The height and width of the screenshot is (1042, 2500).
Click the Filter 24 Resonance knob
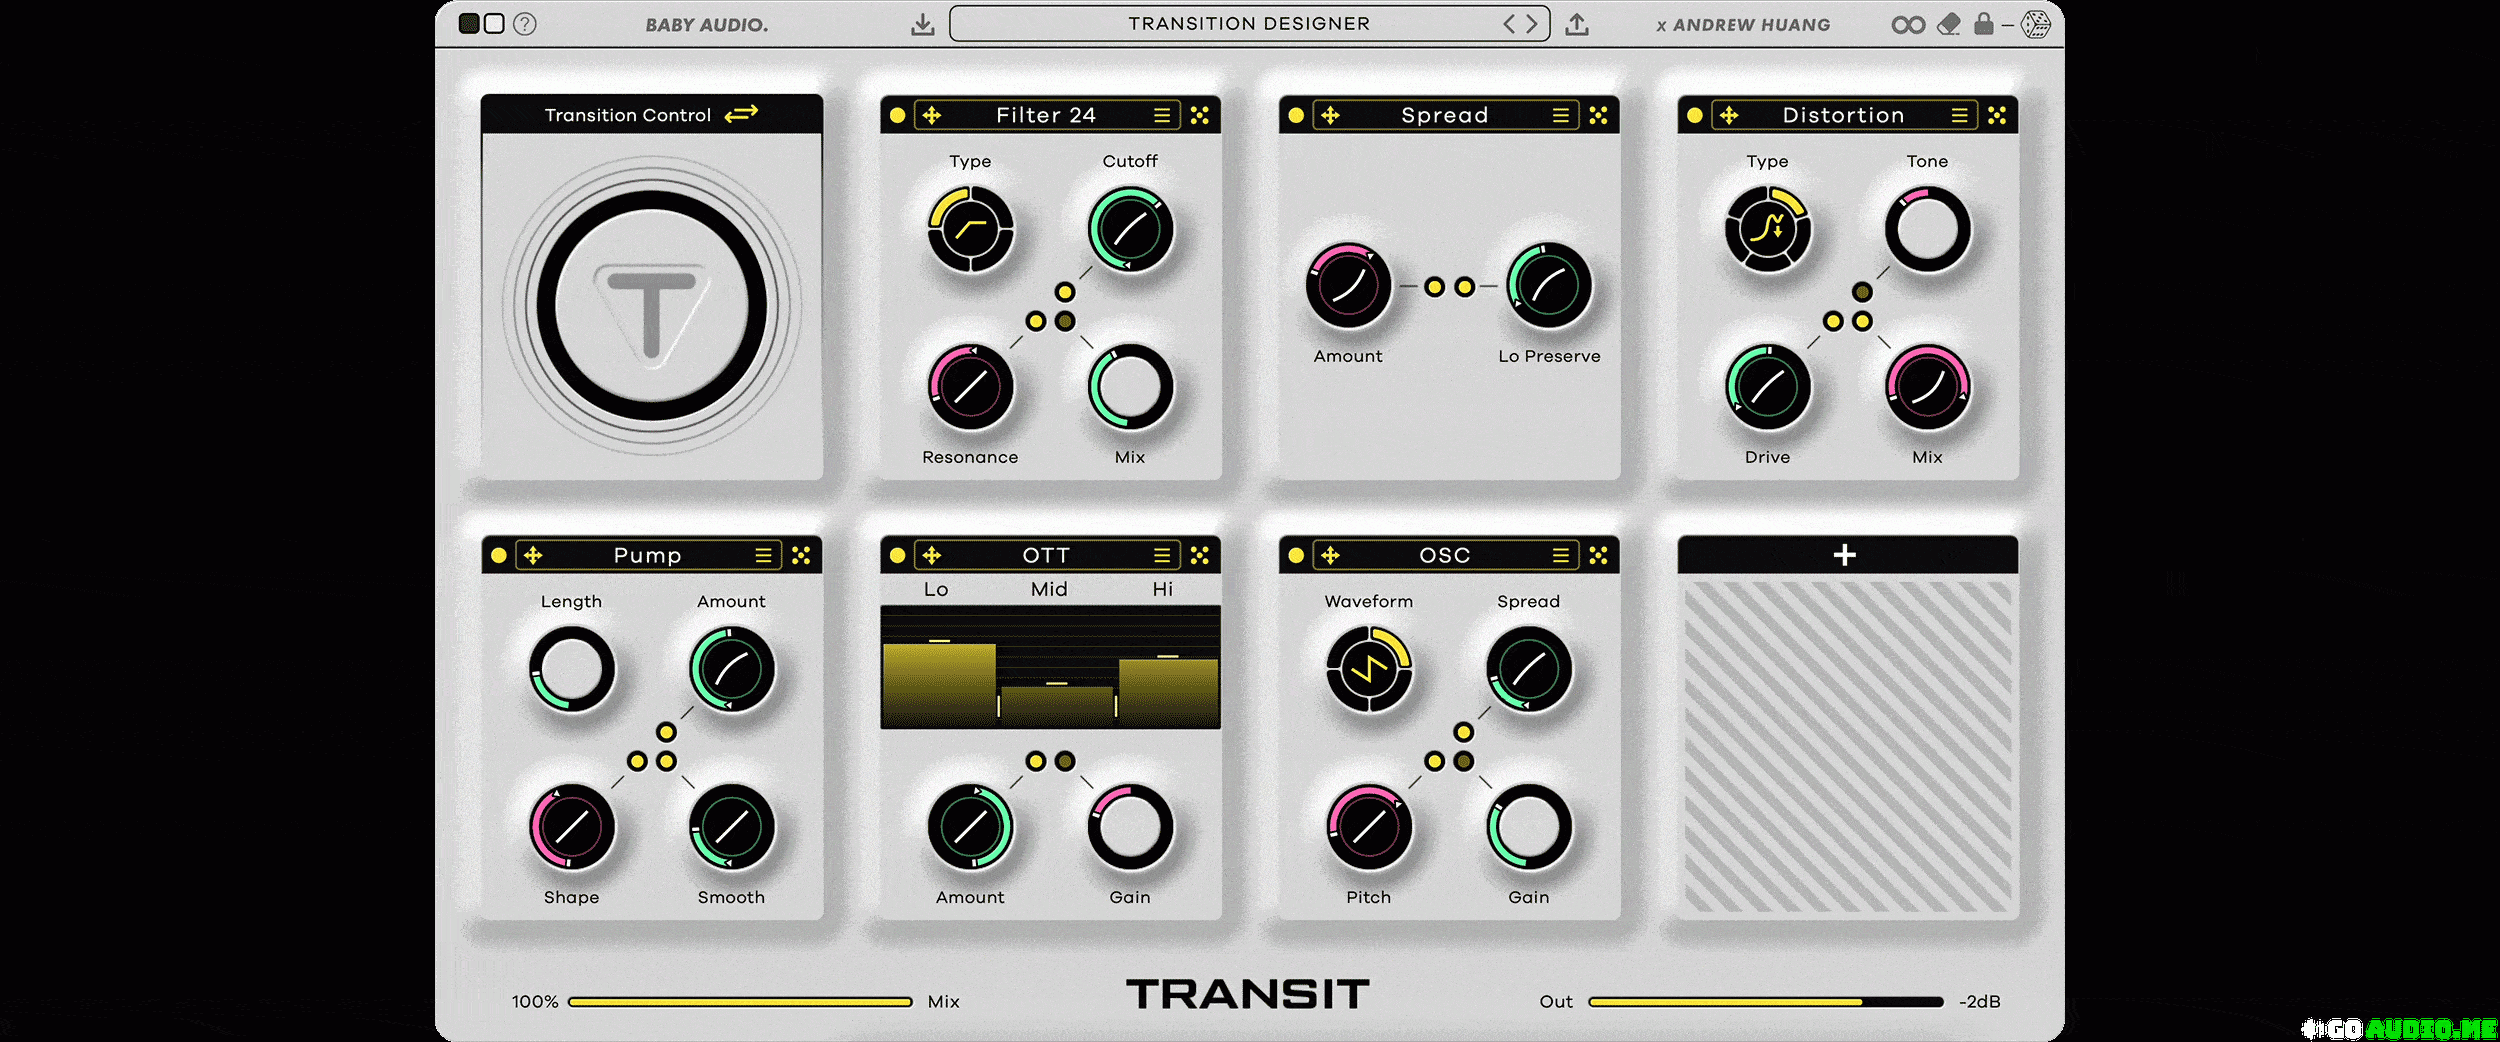[971, 387]
